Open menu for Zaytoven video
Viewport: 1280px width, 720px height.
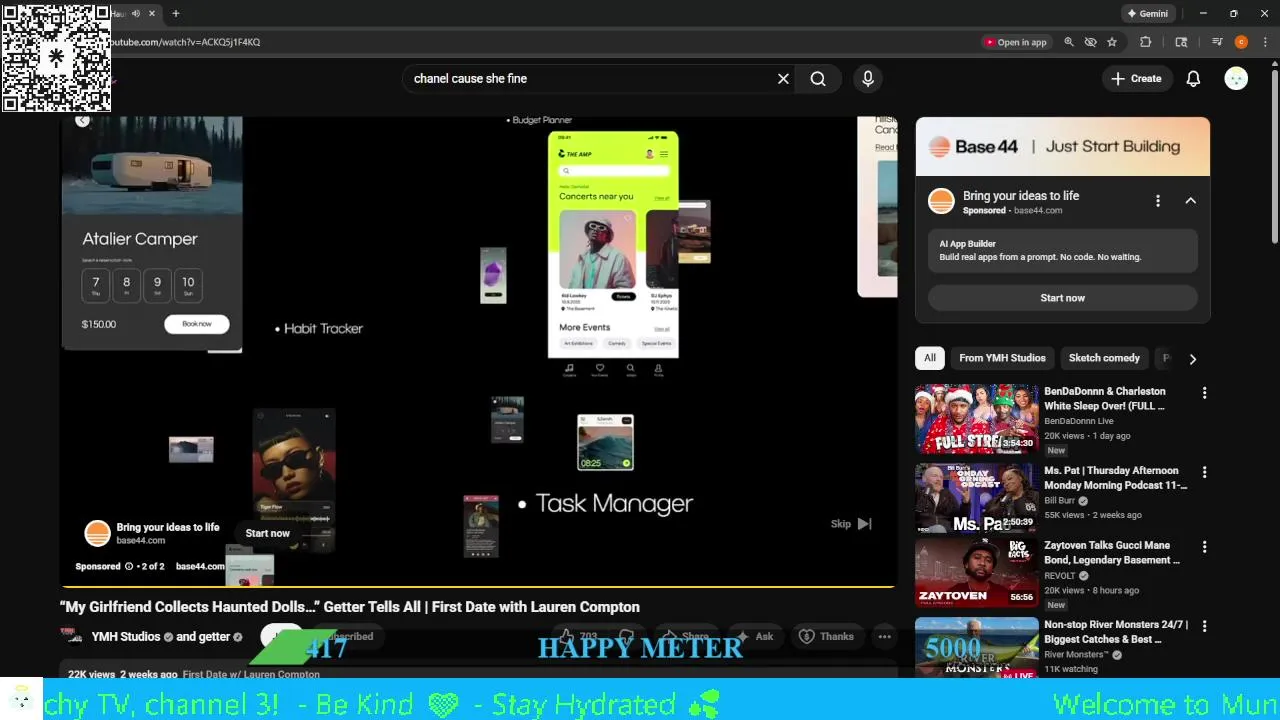[1204, 547]
